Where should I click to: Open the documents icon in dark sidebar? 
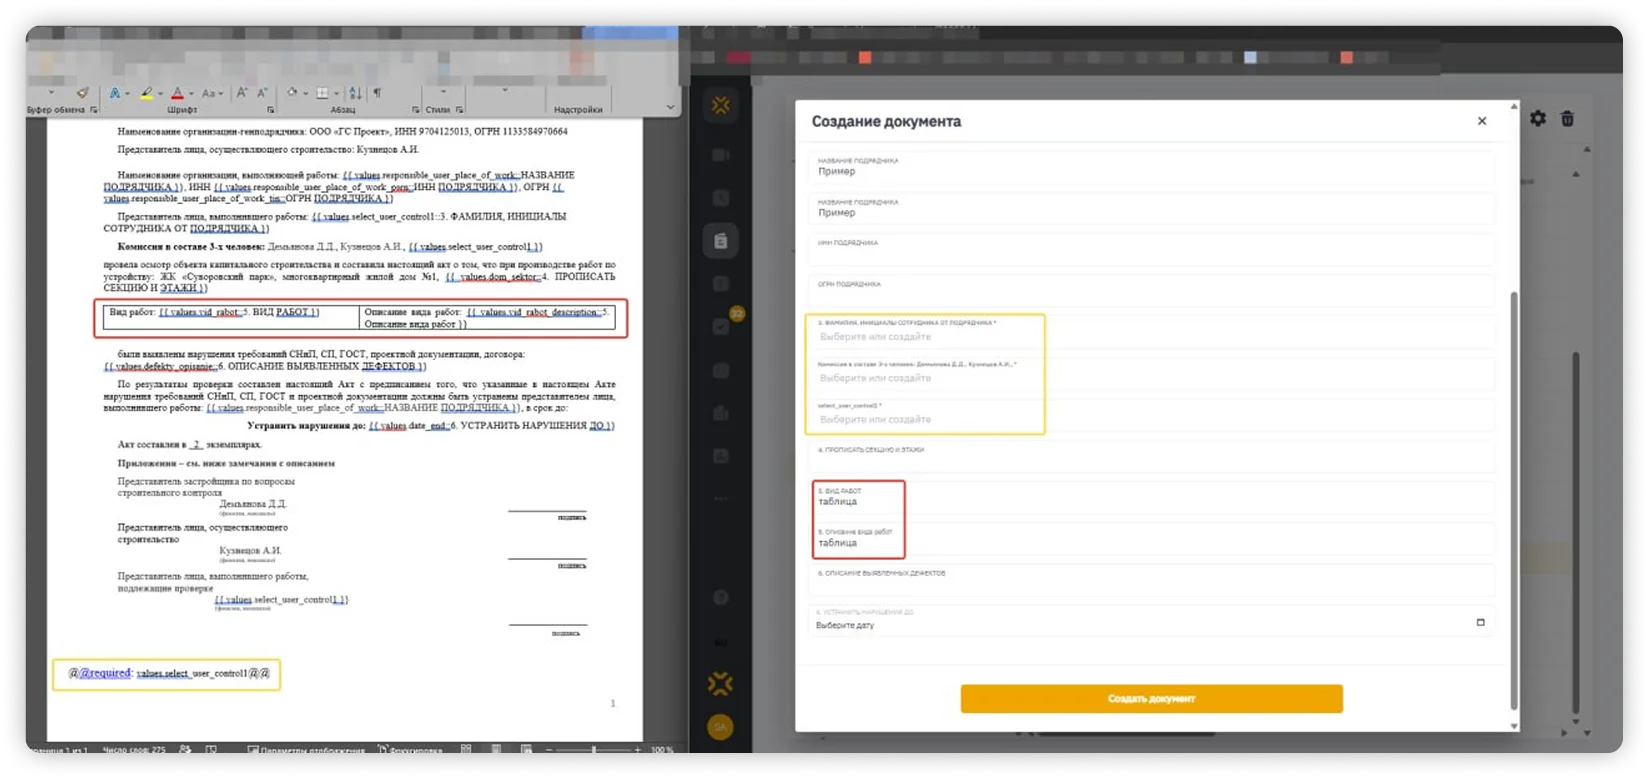click(x=720, y=241)
